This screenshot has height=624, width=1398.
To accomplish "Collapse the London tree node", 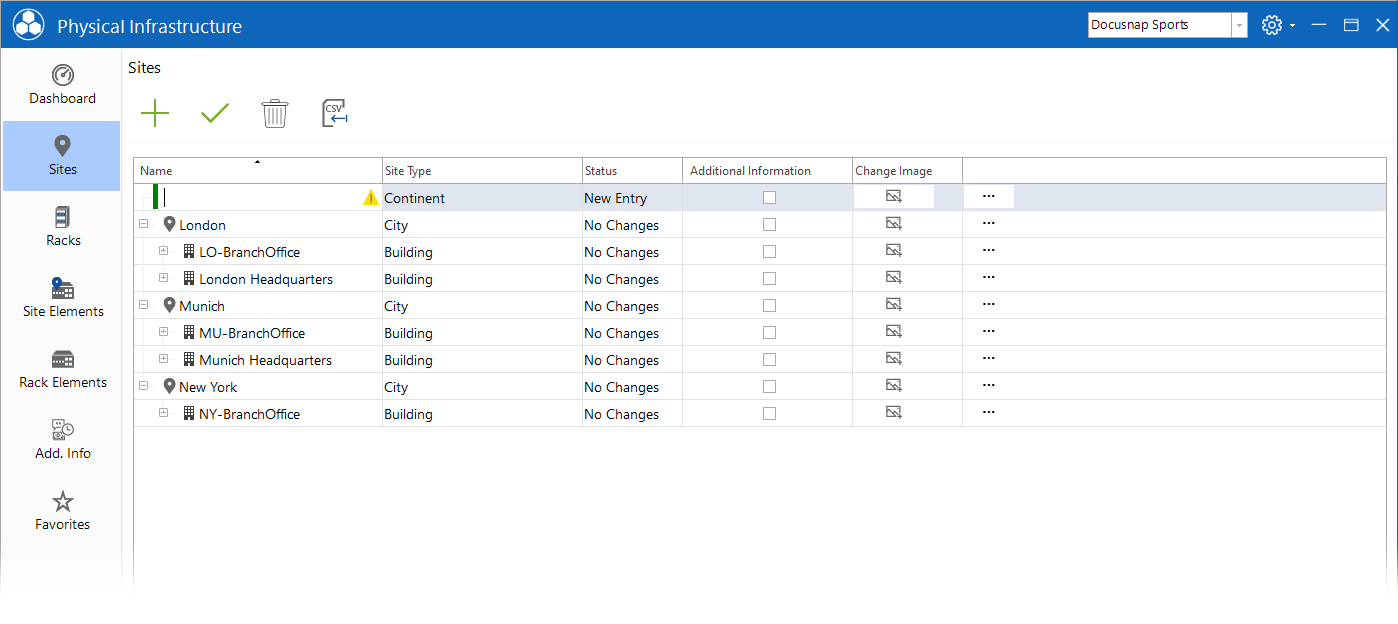I will (143, 225).
